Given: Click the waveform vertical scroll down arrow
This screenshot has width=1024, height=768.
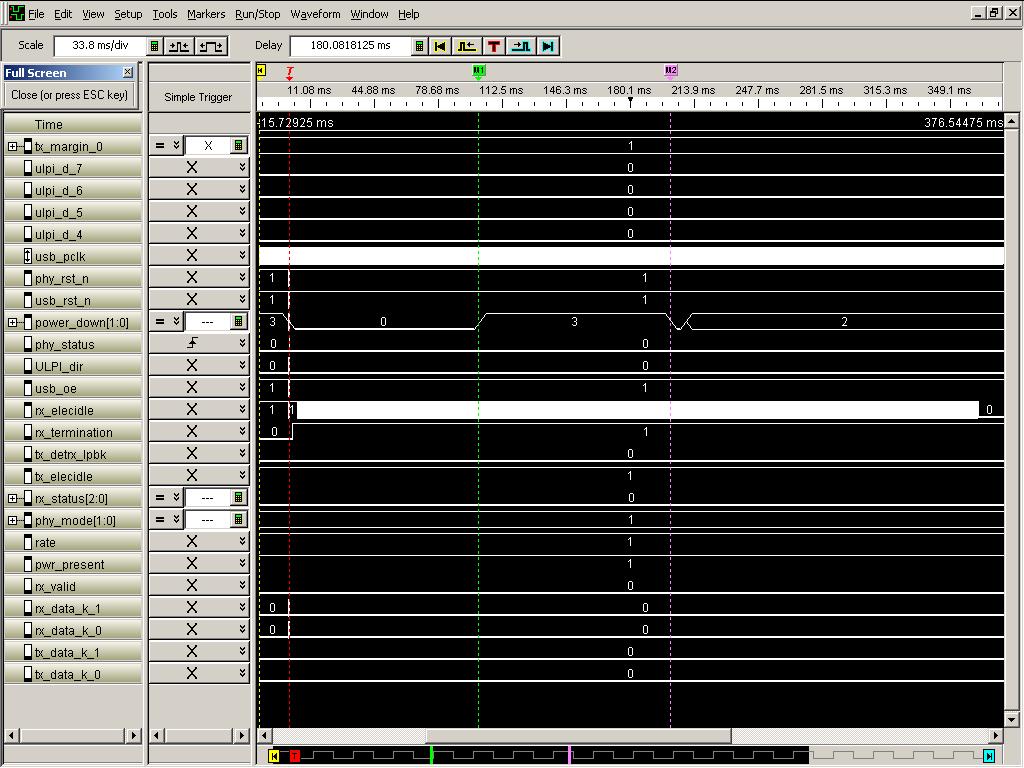Looking at the screenshot, I should click(x=1012, y=720).
